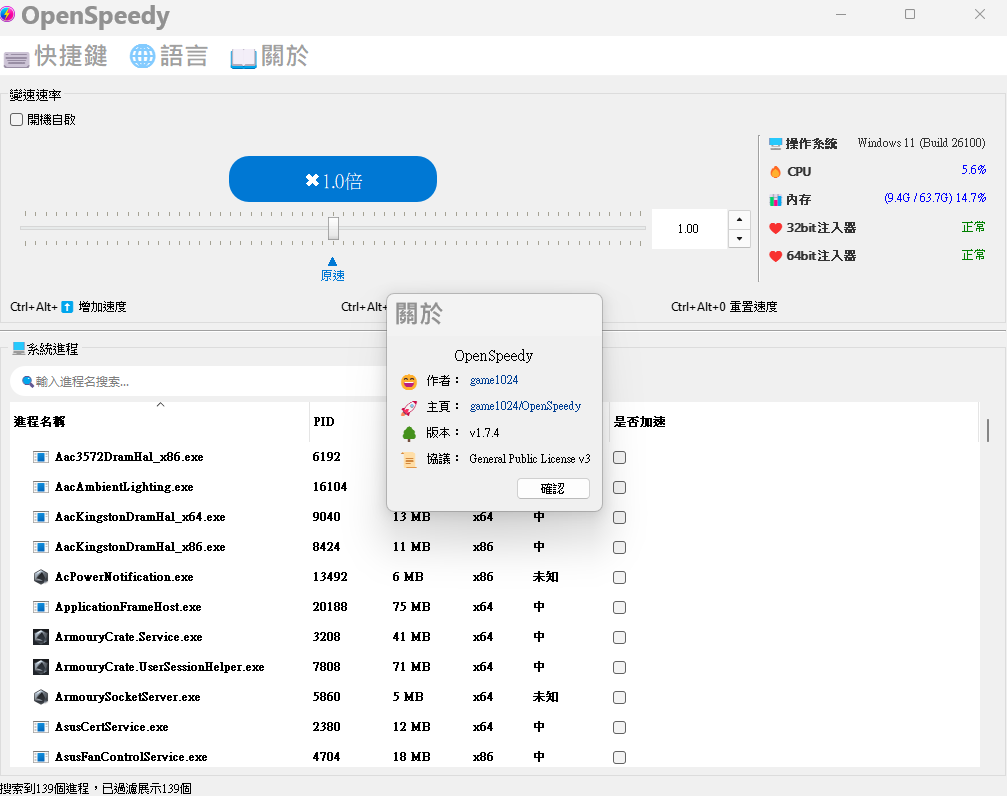Click the ApplicationFrameHost.exe process icon
The height and width of the screenshot is (796, 1007).
click(40, 606)
